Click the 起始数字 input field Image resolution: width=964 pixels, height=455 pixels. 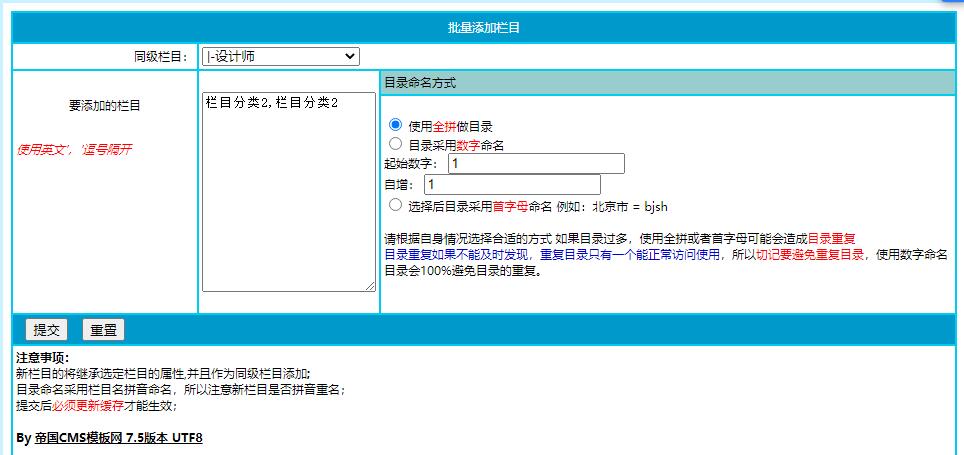pyautogui.click(x=536, y=163)
